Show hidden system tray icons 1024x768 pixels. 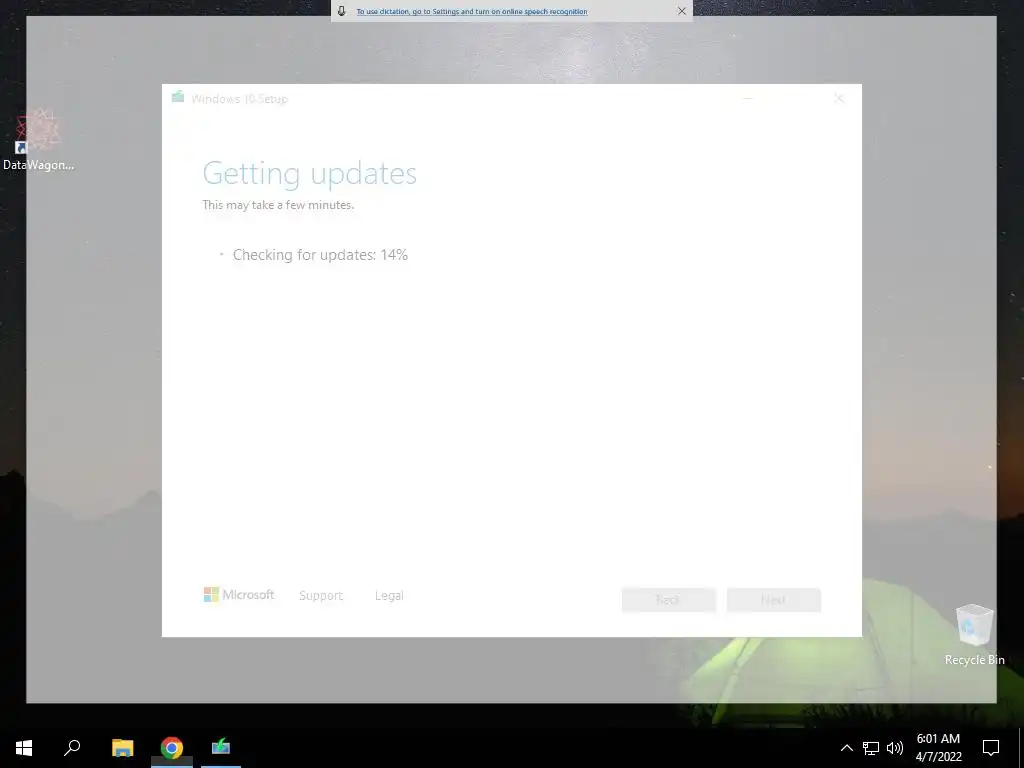[x=846, y=748]
